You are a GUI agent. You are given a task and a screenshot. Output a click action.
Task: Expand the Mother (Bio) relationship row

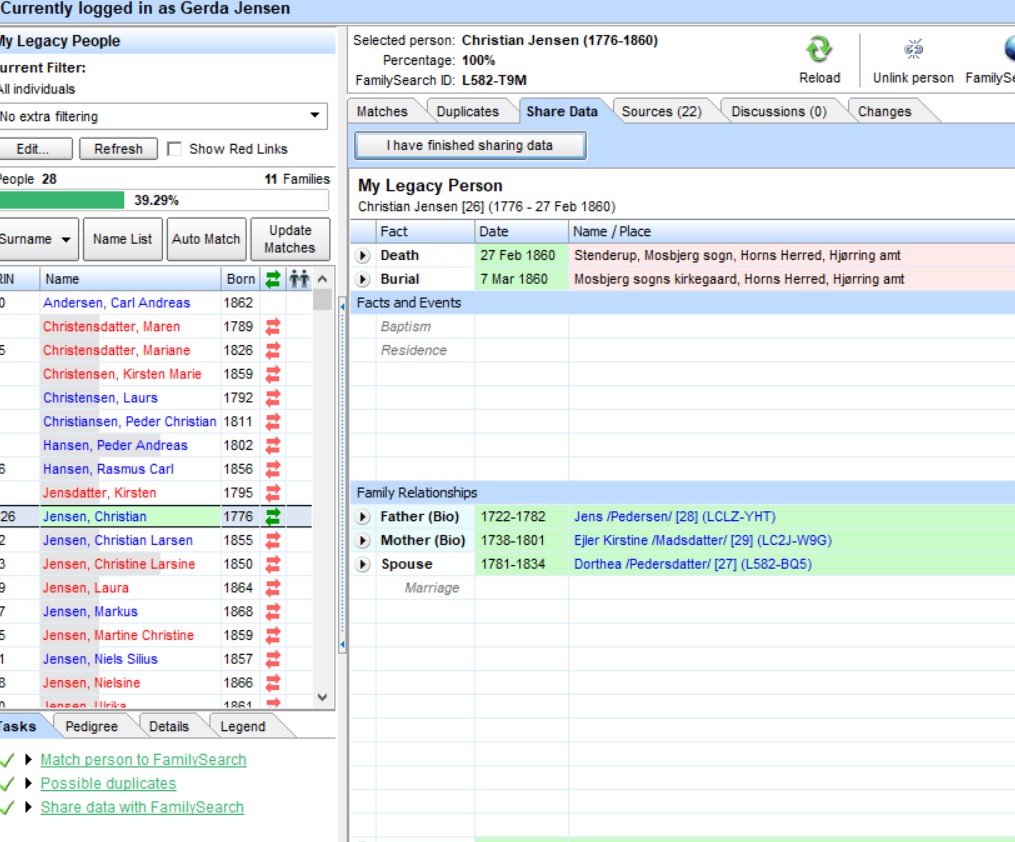tap(363, 540)
